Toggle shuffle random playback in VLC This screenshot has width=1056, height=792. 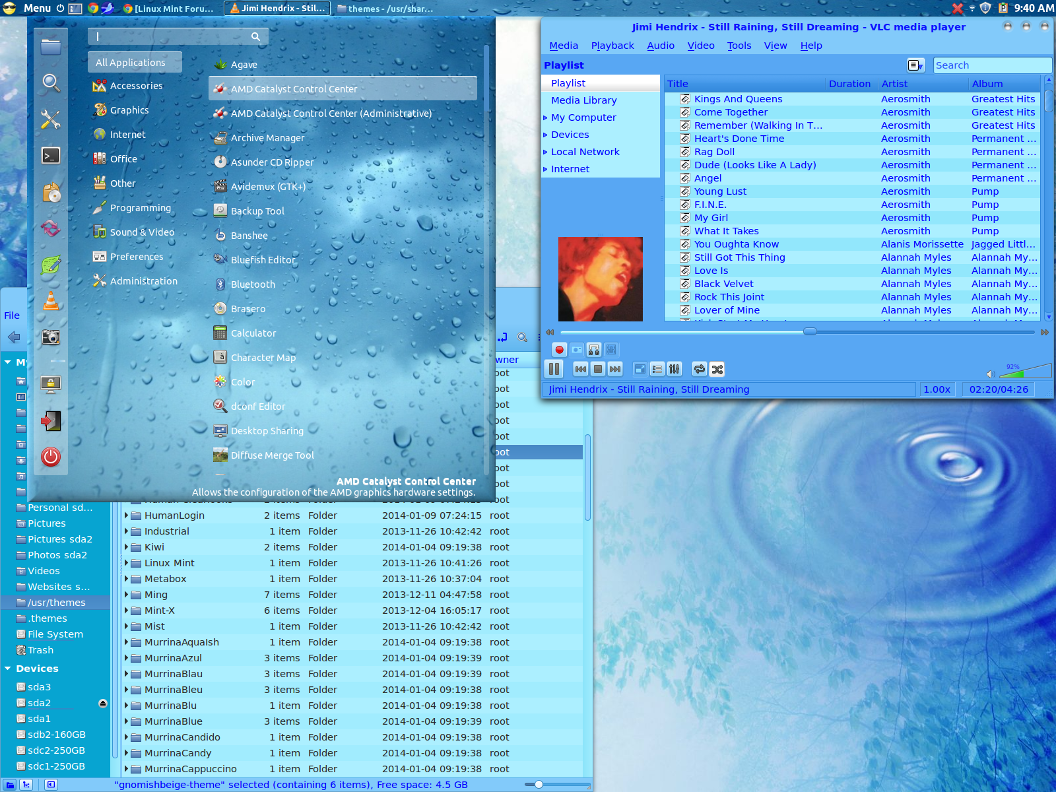coord(717,369)
